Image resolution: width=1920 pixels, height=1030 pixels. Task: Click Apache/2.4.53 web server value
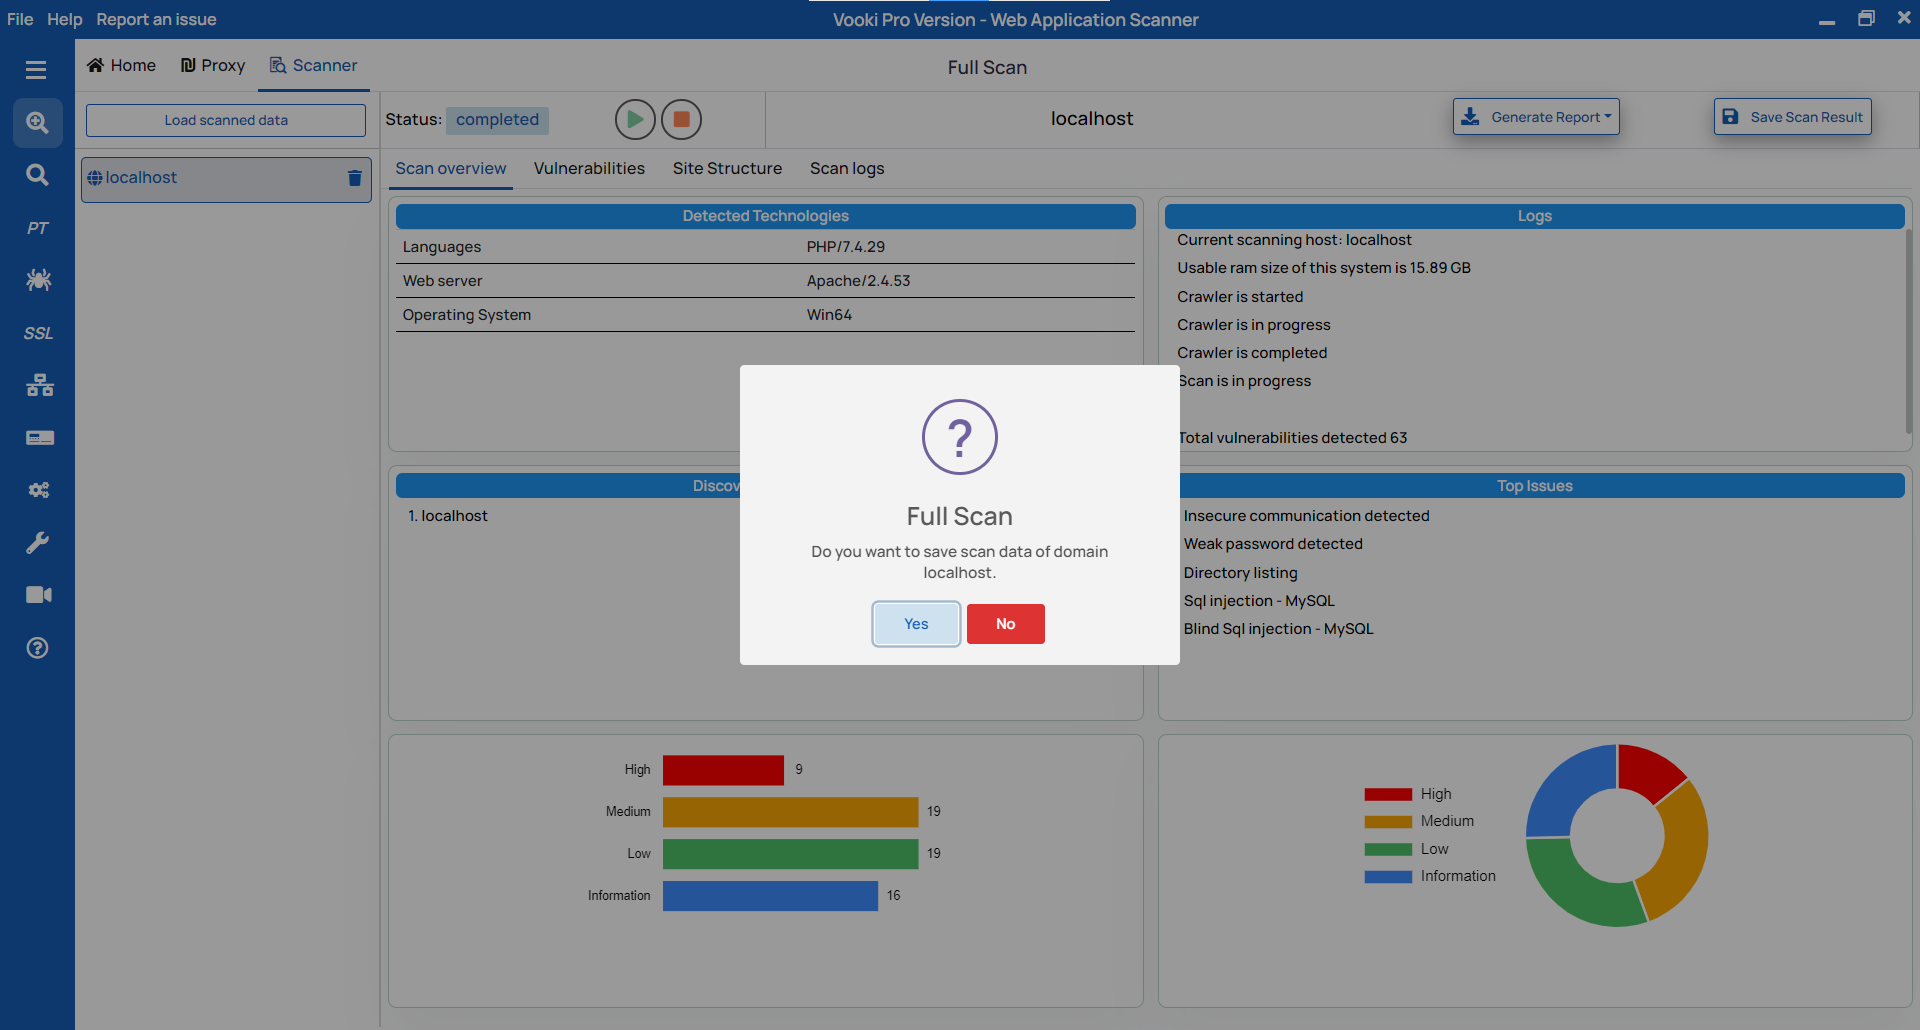tap(859, 281)
